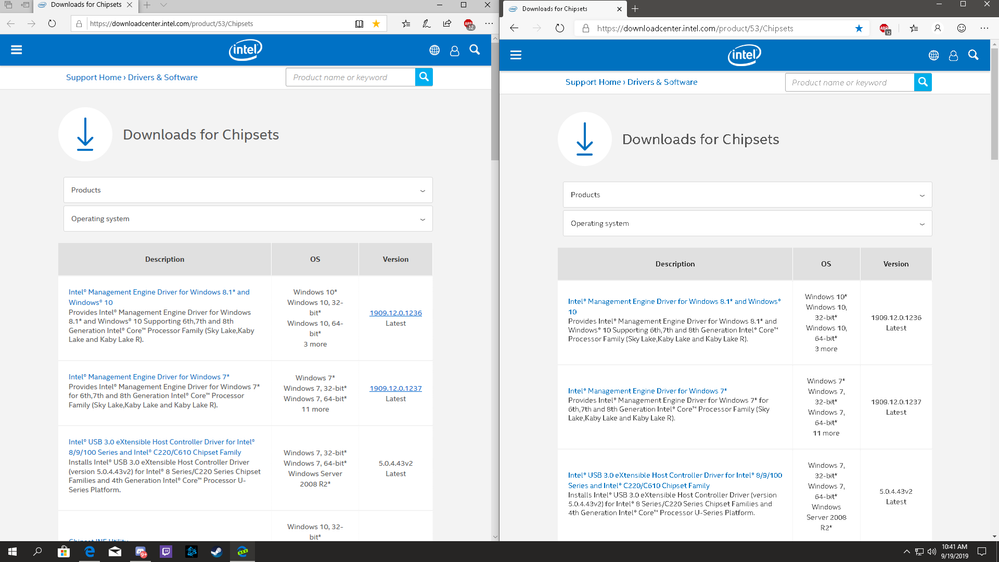
Task: Click the smiley feedback icon in the right window
Action: (x=961, y=28)
